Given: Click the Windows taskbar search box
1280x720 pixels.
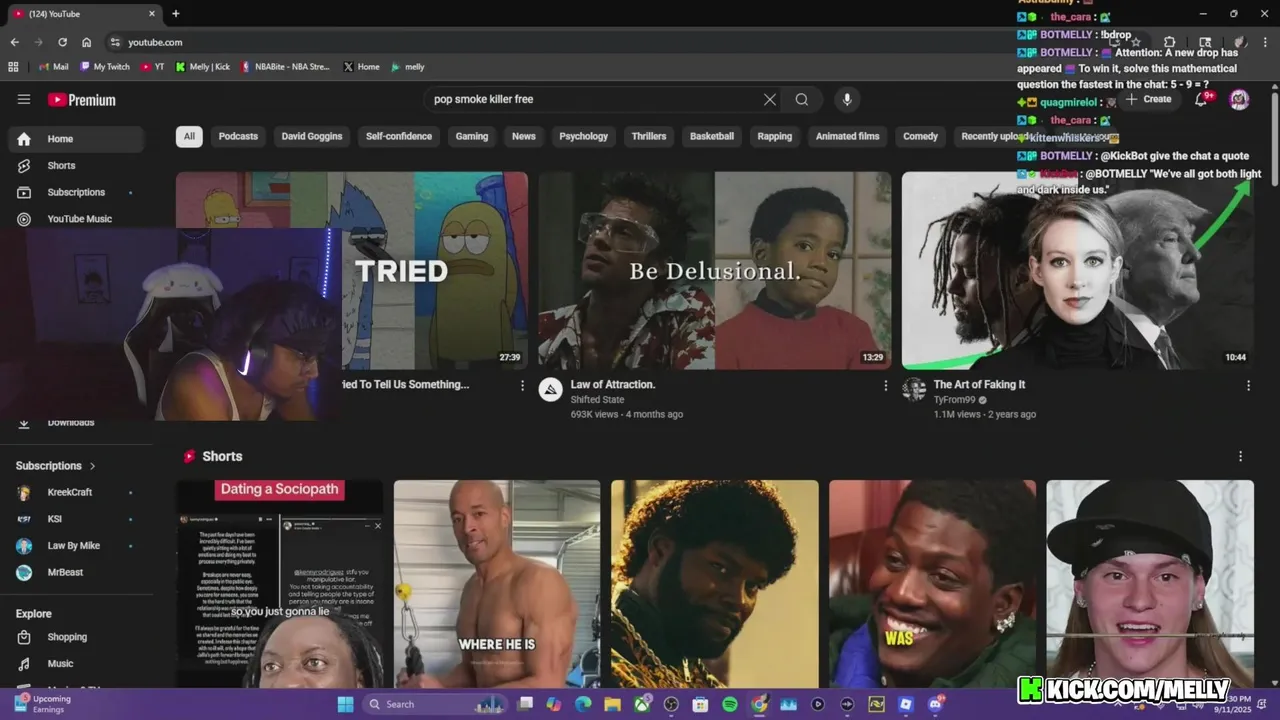Looking at the screenshot, I should click(436, 704).
